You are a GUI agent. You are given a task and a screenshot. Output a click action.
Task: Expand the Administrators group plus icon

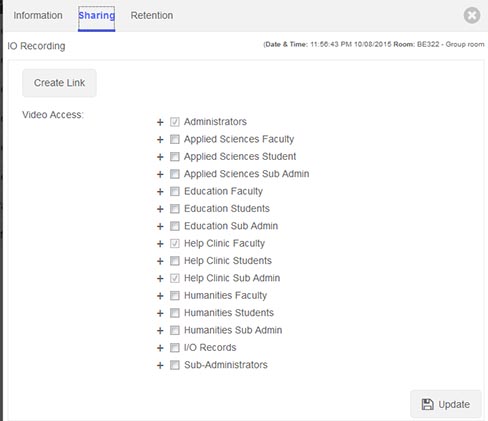pos(160,122)
